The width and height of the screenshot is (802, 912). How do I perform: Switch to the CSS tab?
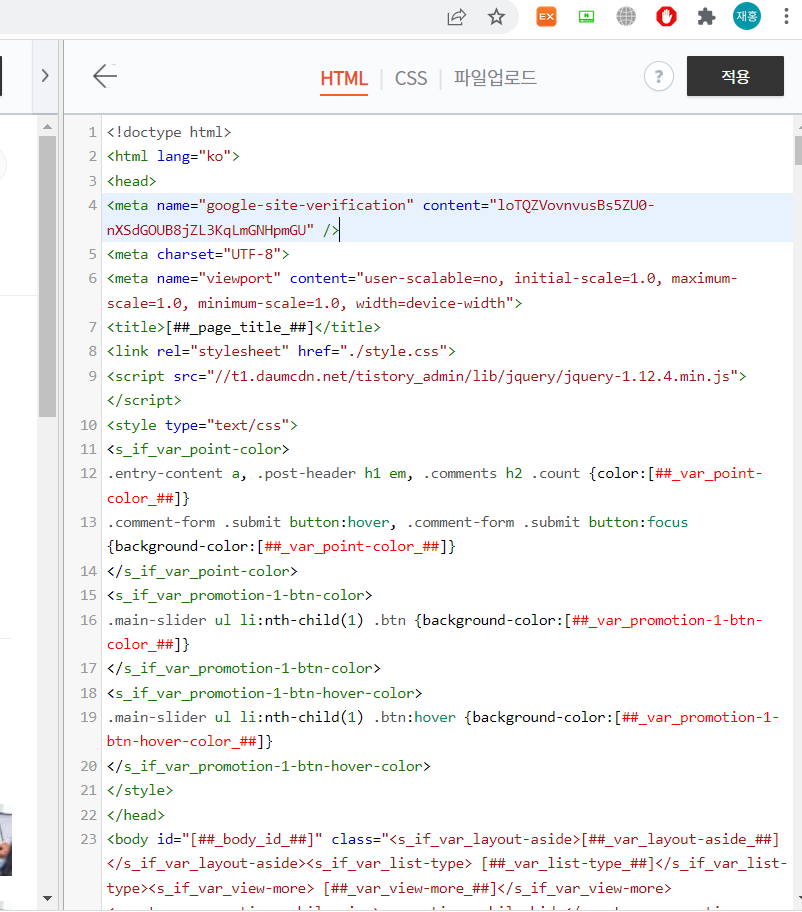(411, 78)
